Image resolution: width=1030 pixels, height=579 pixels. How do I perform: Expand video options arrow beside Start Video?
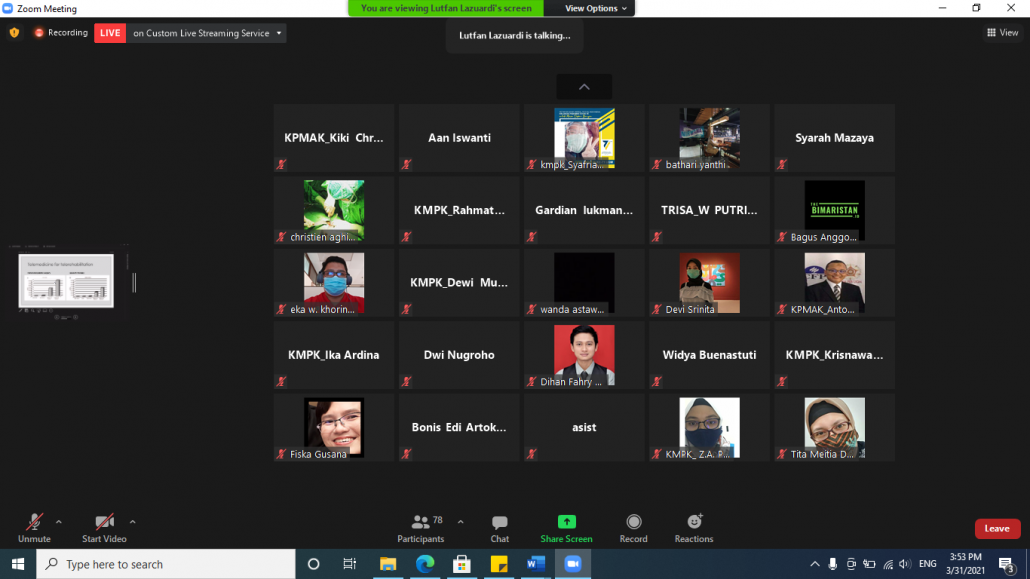(x=132, y=522)
